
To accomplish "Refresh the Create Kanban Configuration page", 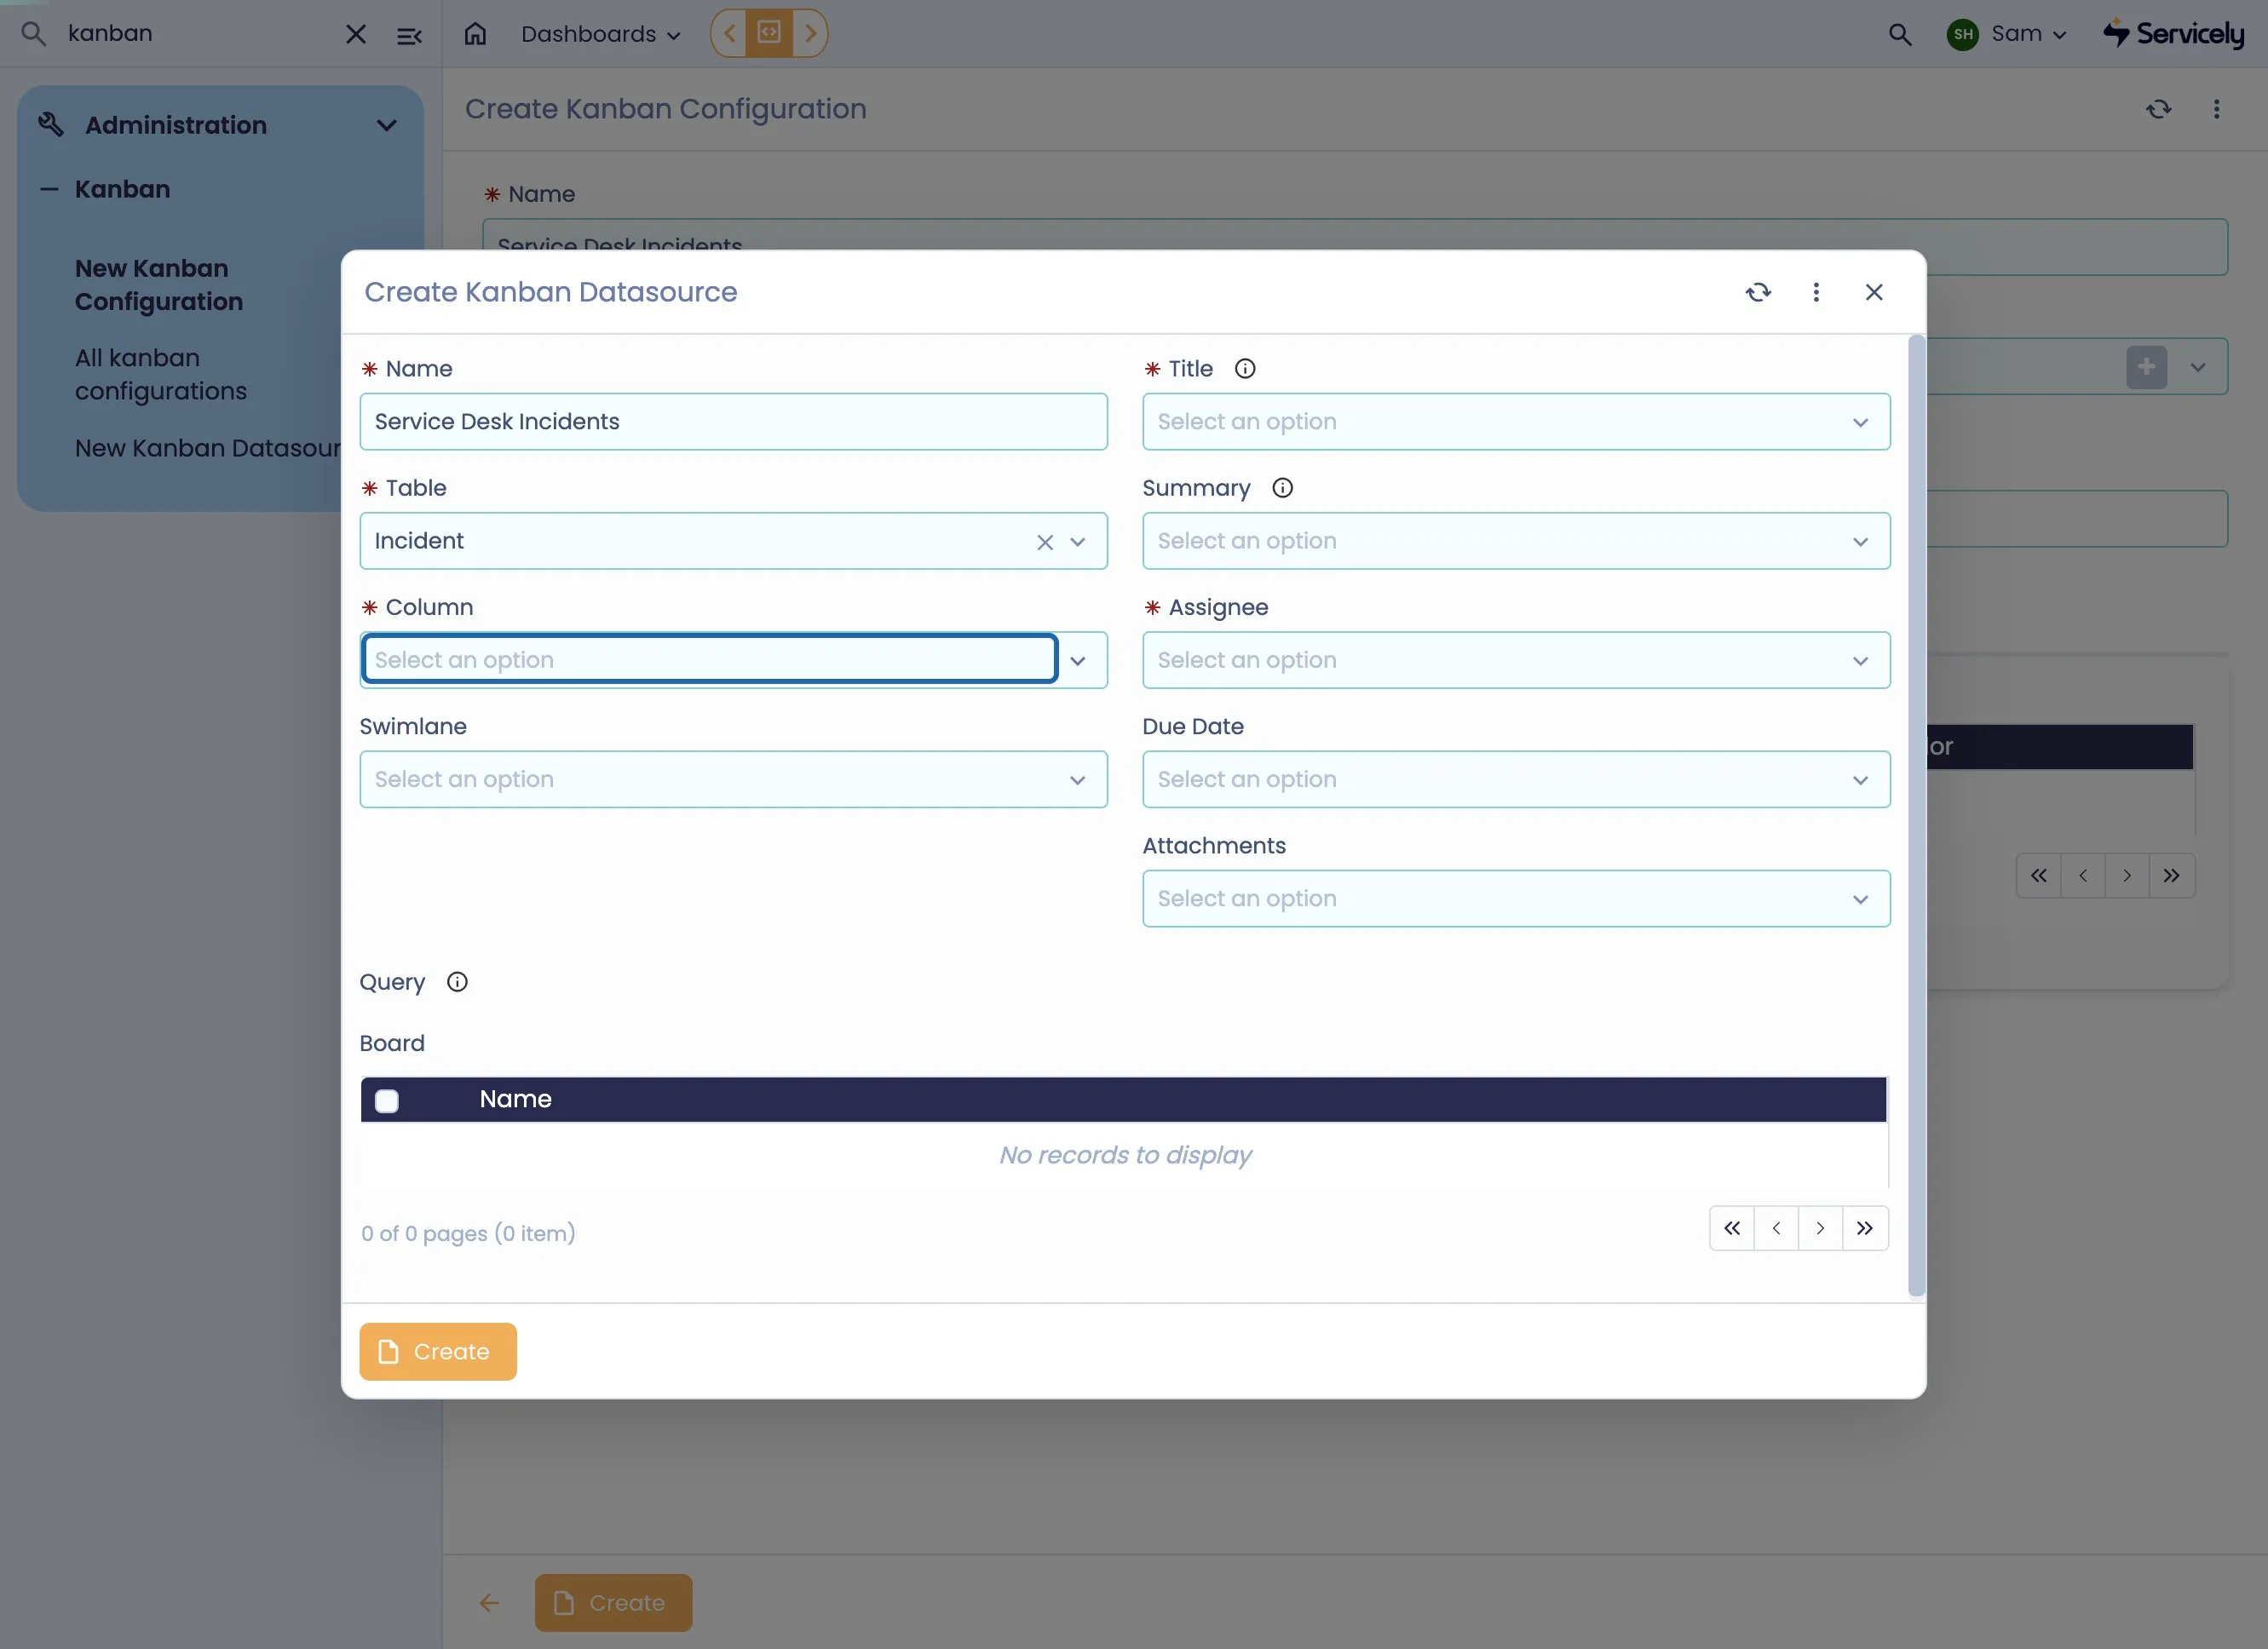I will tap(2159, 109).
